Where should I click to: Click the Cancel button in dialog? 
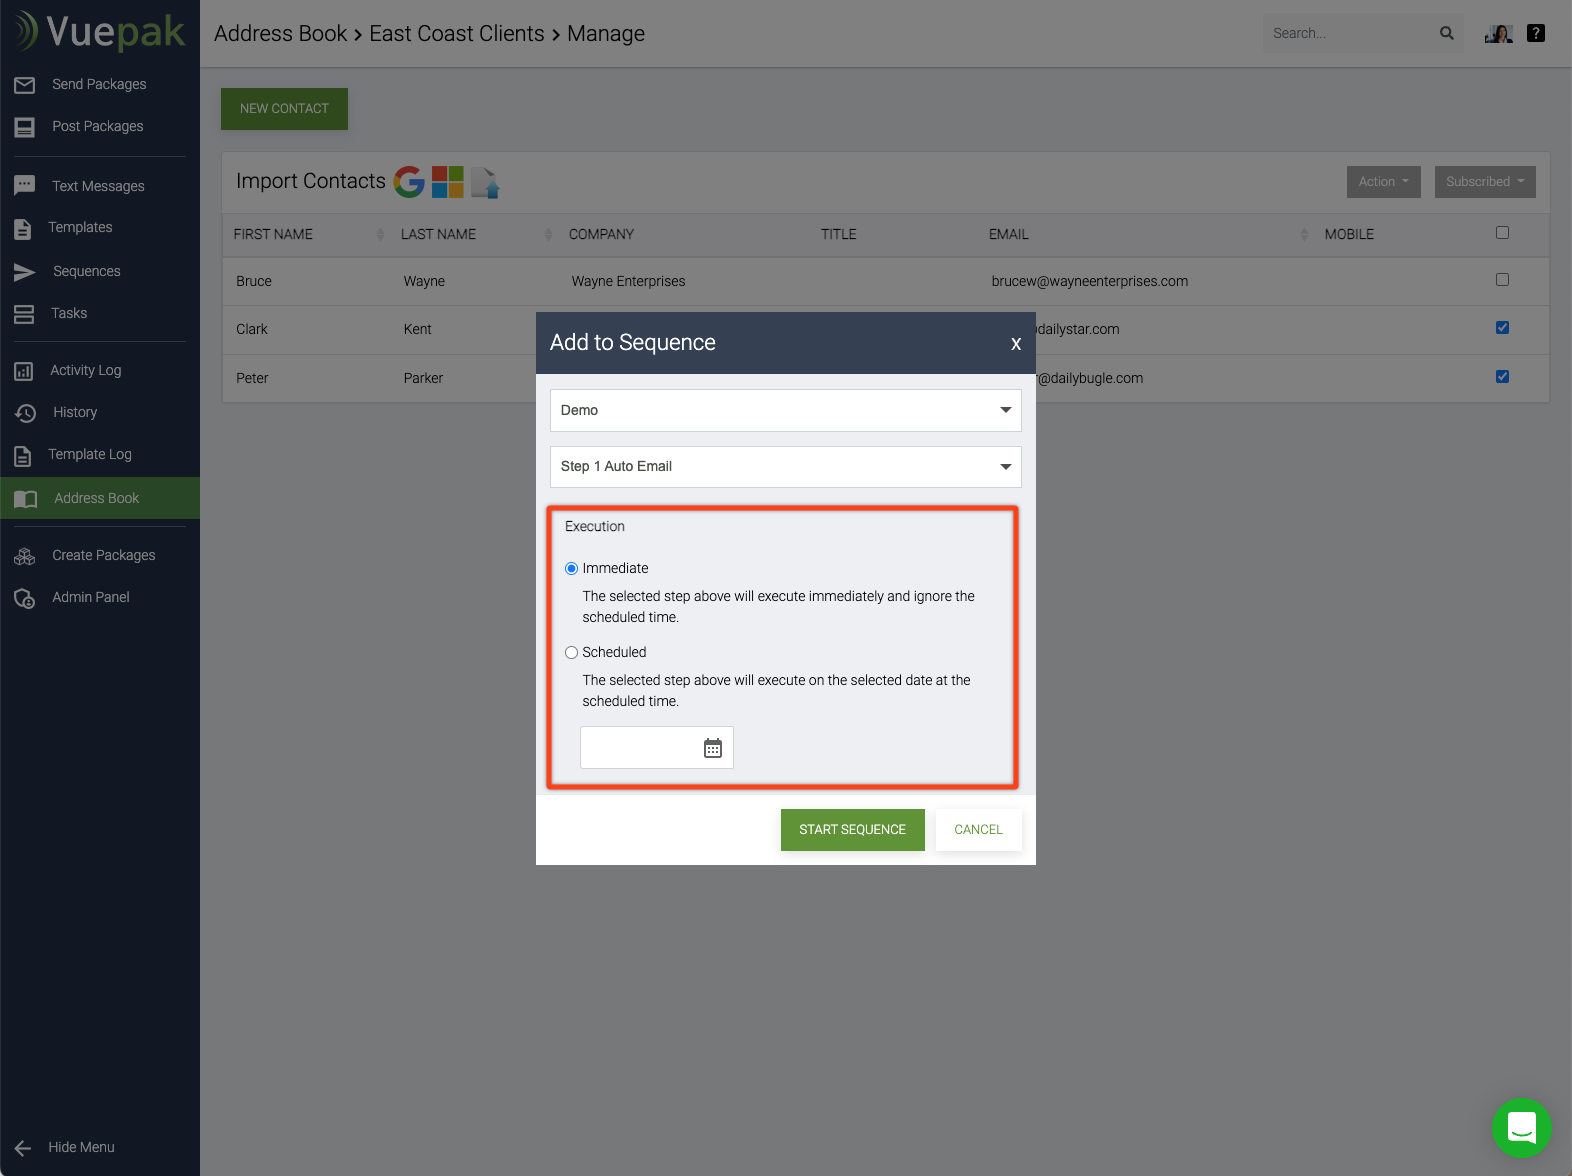(x=978, y=830)
